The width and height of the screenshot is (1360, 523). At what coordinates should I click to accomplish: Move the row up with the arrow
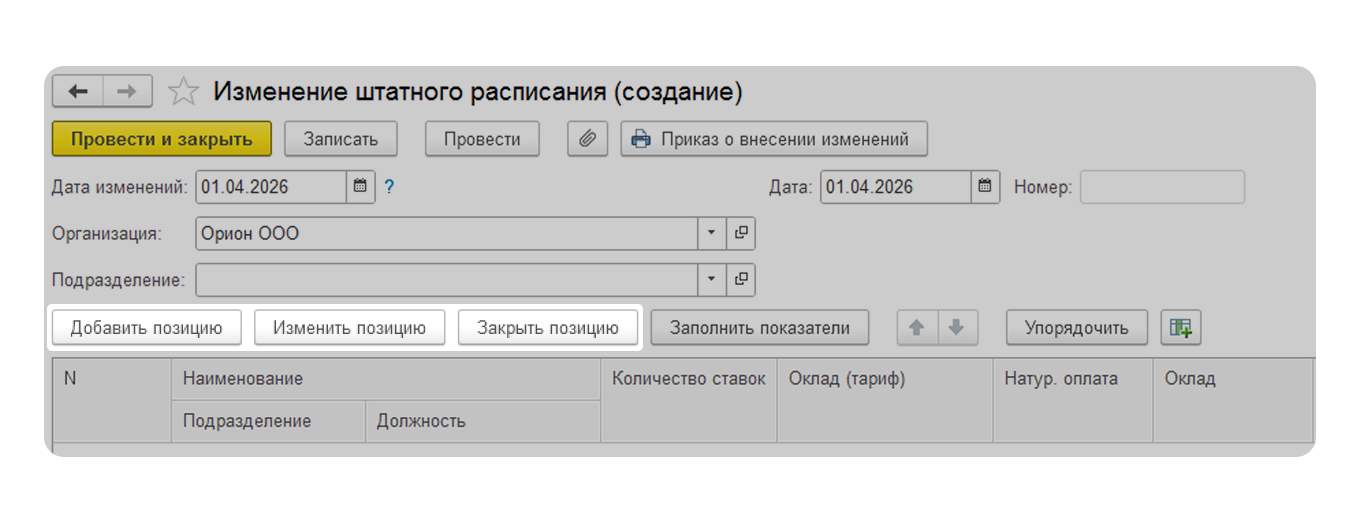(x=917, y=327)
